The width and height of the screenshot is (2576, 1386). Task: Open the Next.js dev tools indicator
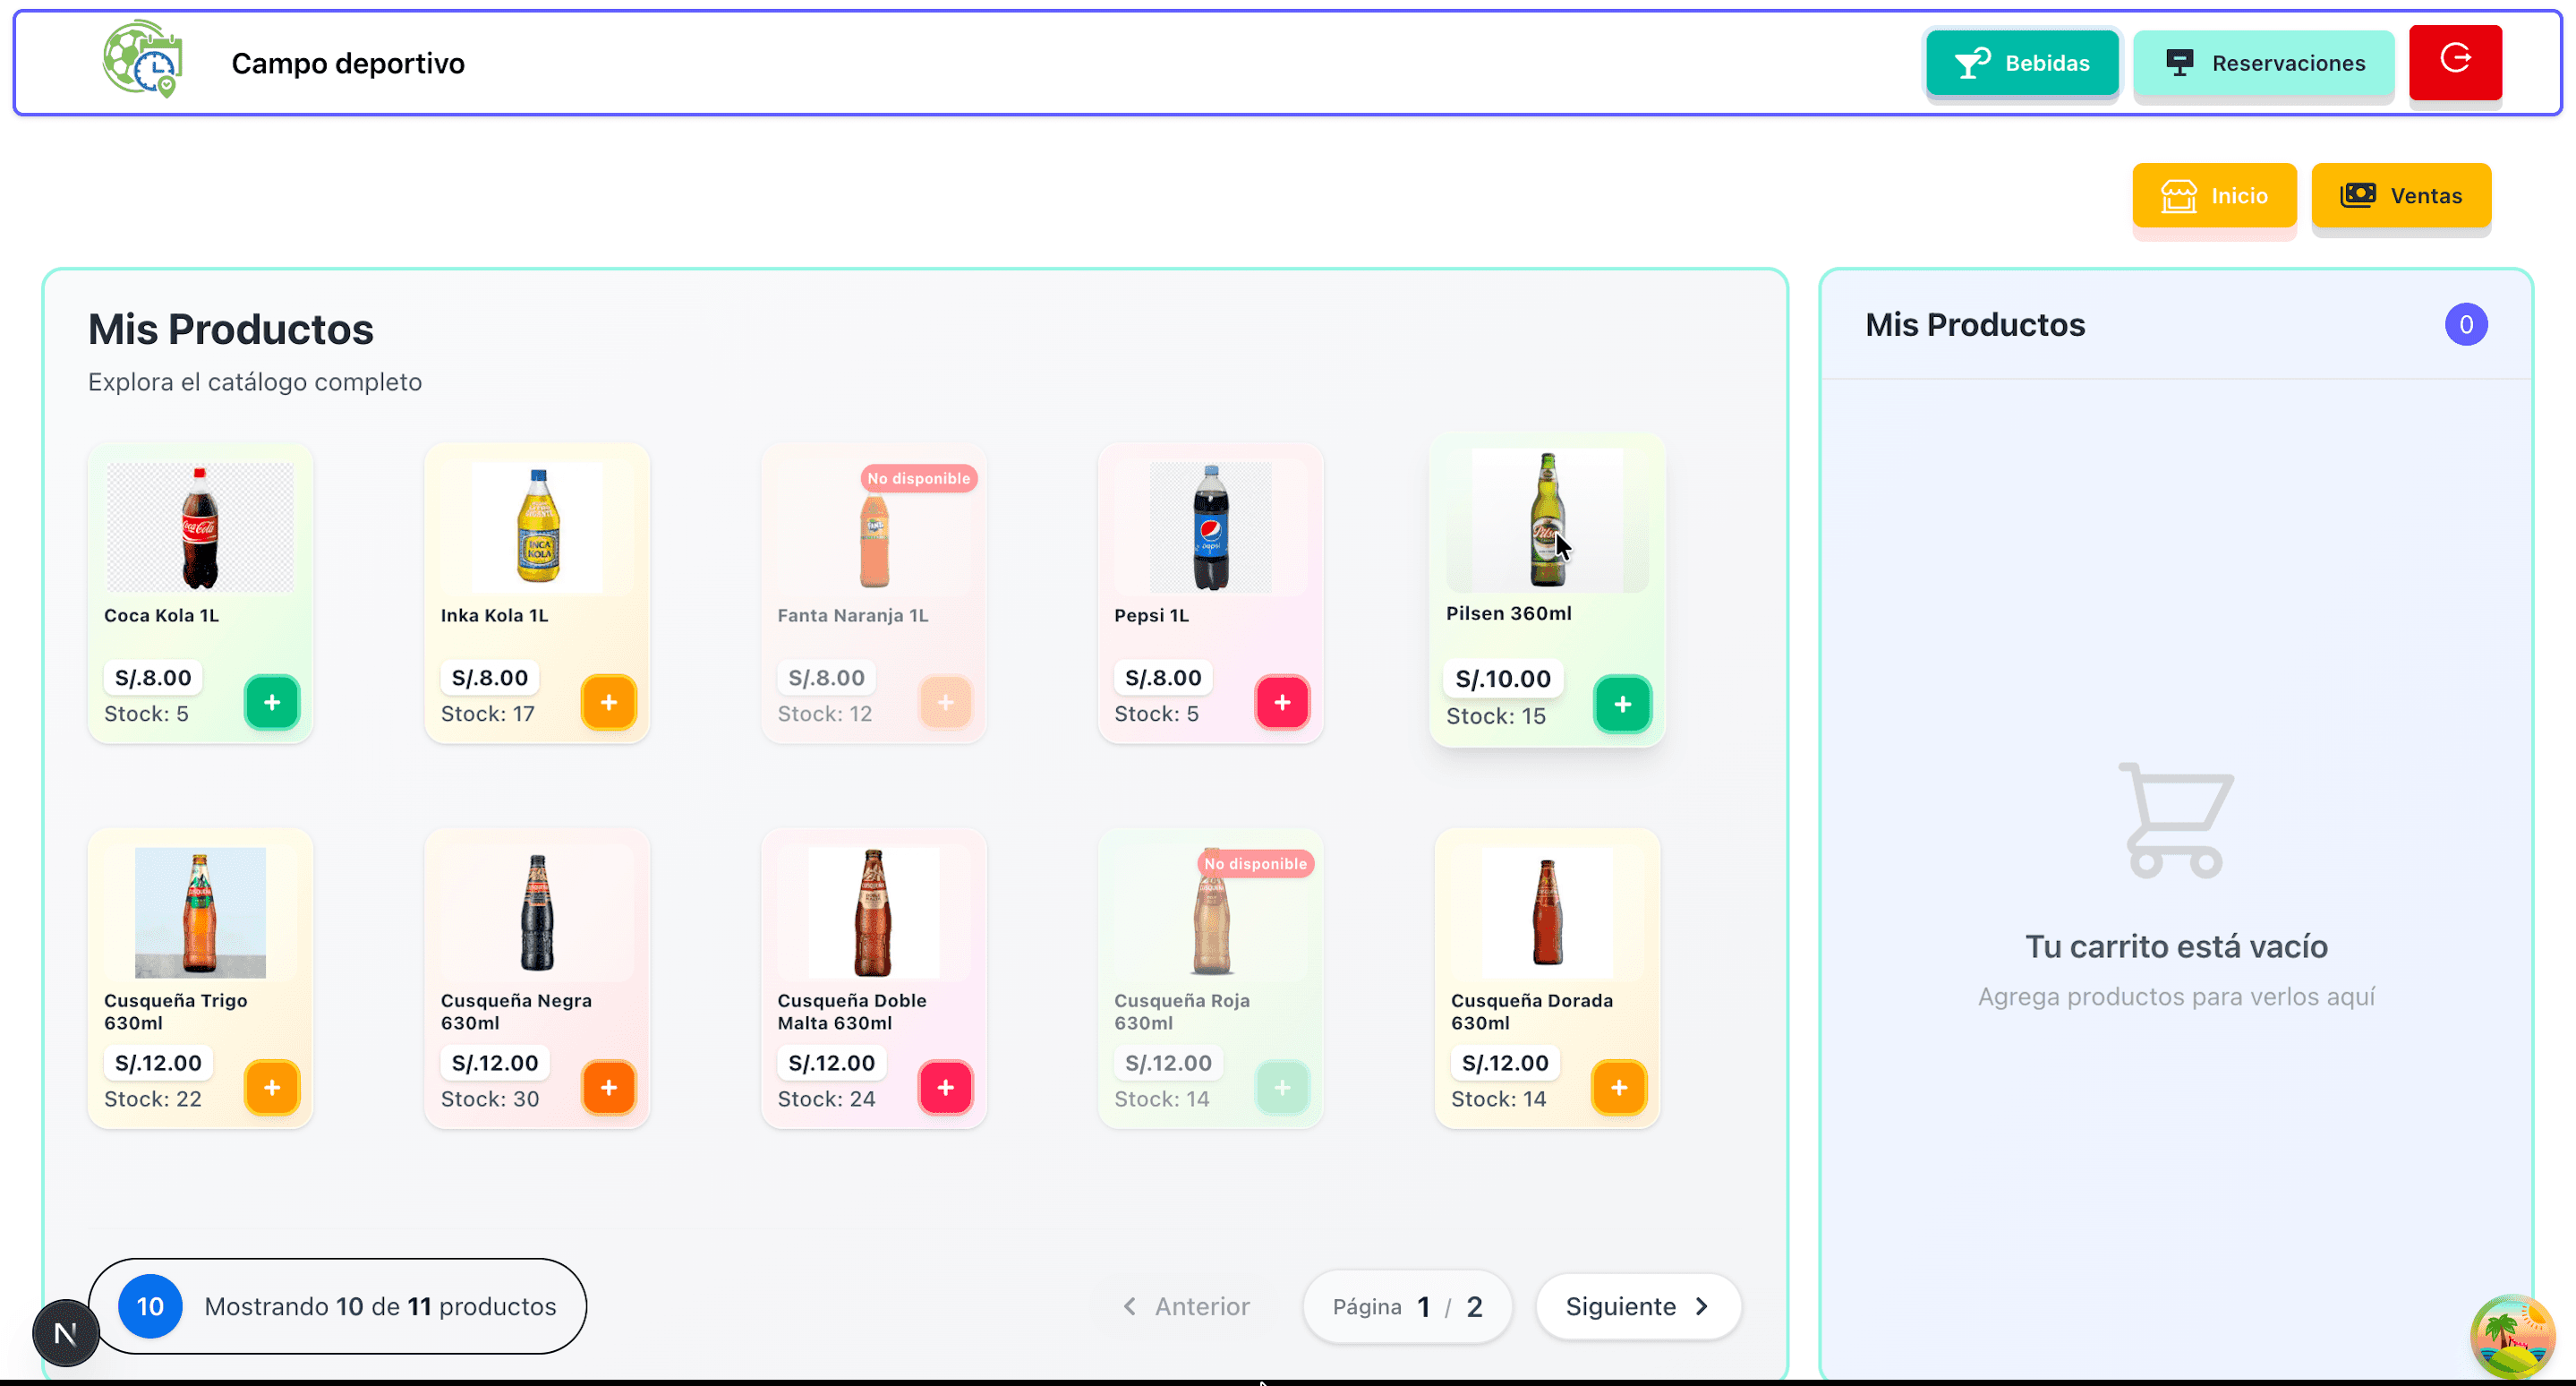[66, 1333]
